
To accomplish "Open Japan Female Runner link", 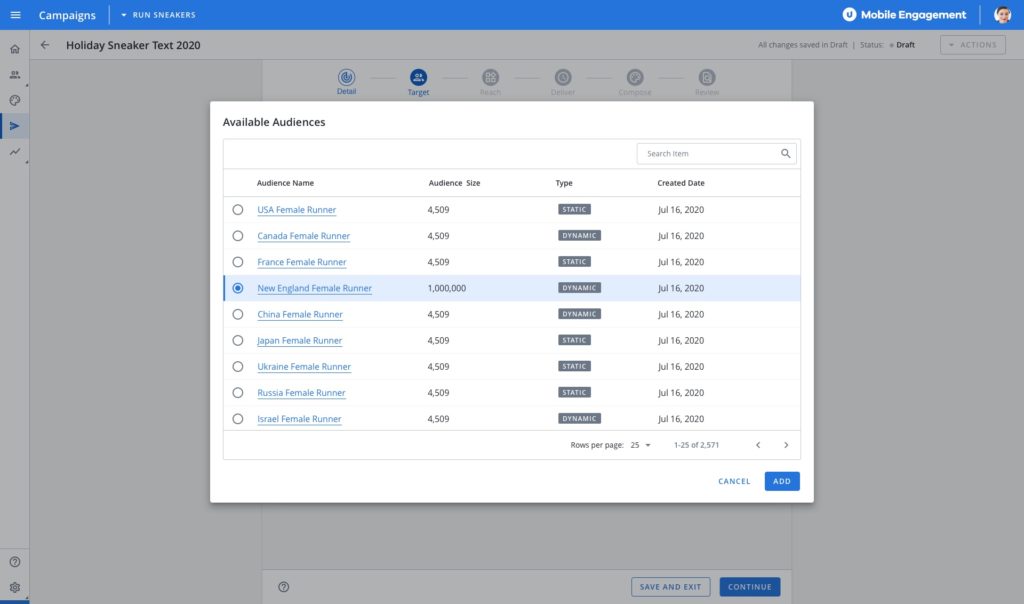I will [x=299, y=340].
